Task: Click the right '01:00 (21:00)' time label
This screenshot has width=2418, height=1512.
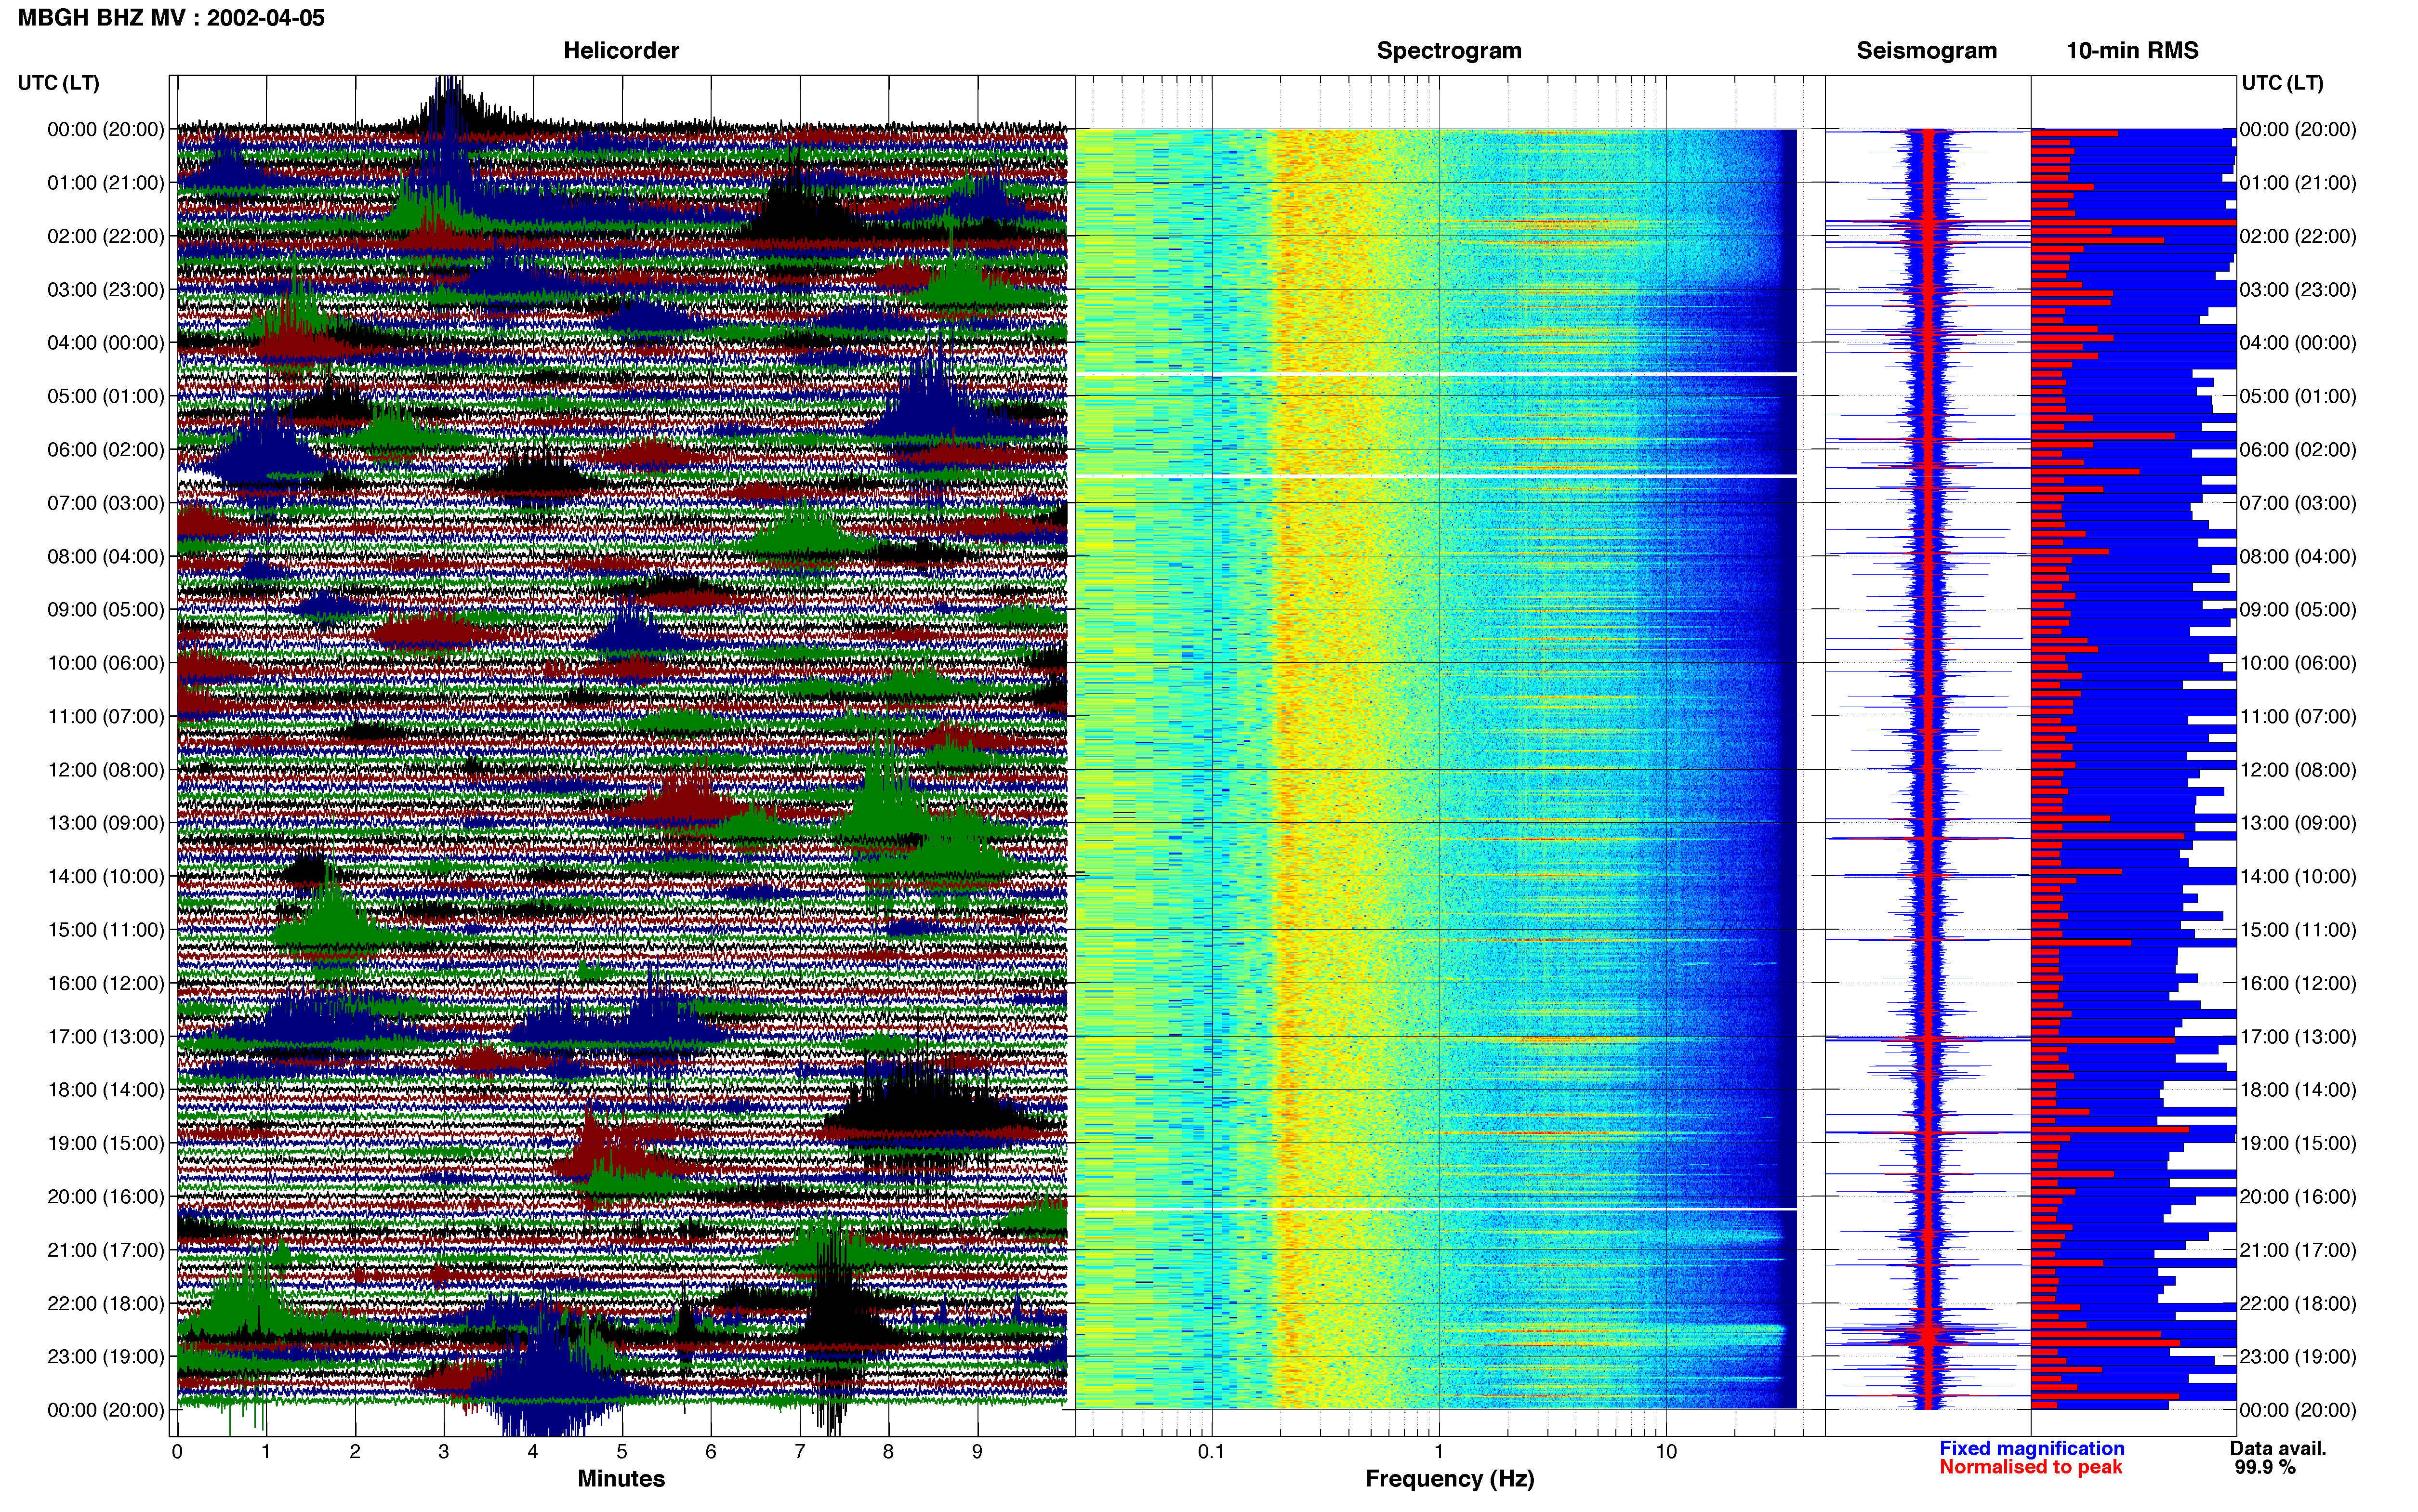Action: pos(2298,183)
